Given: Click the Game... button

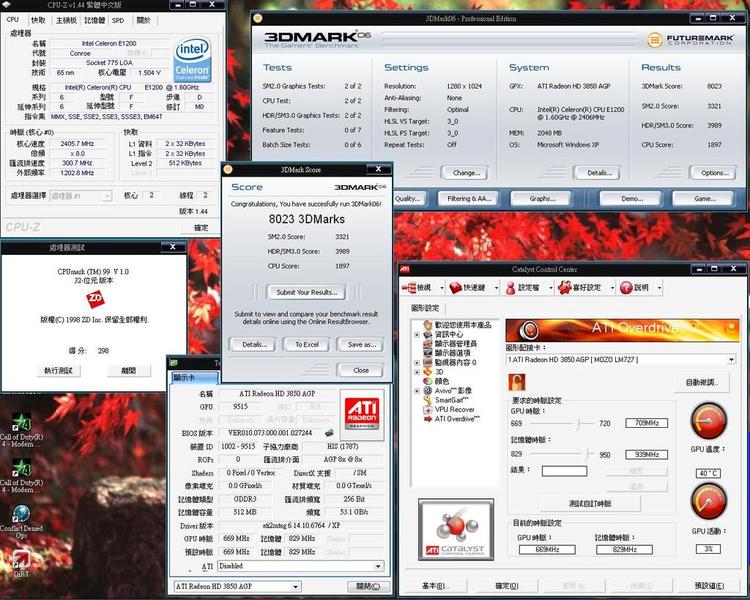Looking at the screenshot, I should 705,198.
